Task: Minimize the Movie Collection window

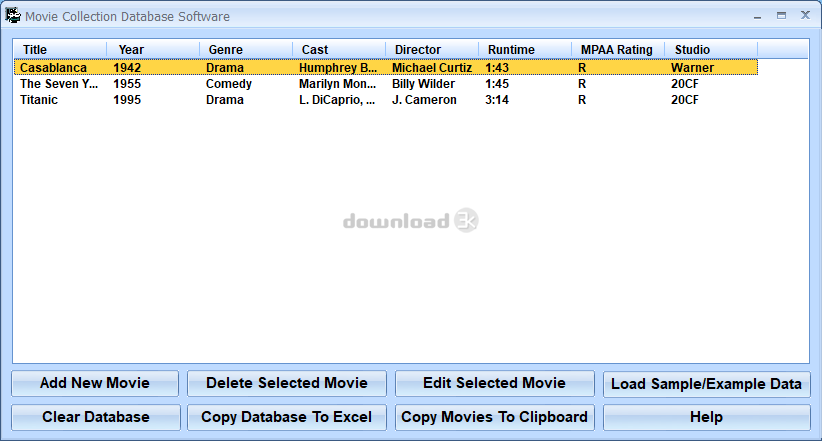Action: click(x=758, y=16)
